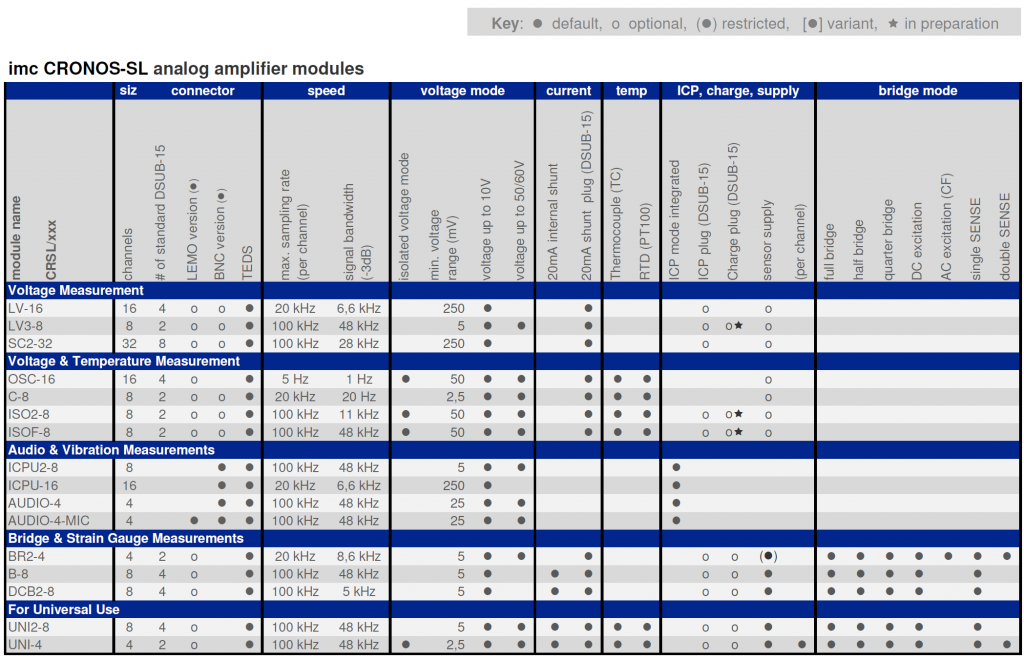Click the star marker in the LV3-8 row
The width and height of the screenshot is (1024, 660).
(x=739, y=326)
